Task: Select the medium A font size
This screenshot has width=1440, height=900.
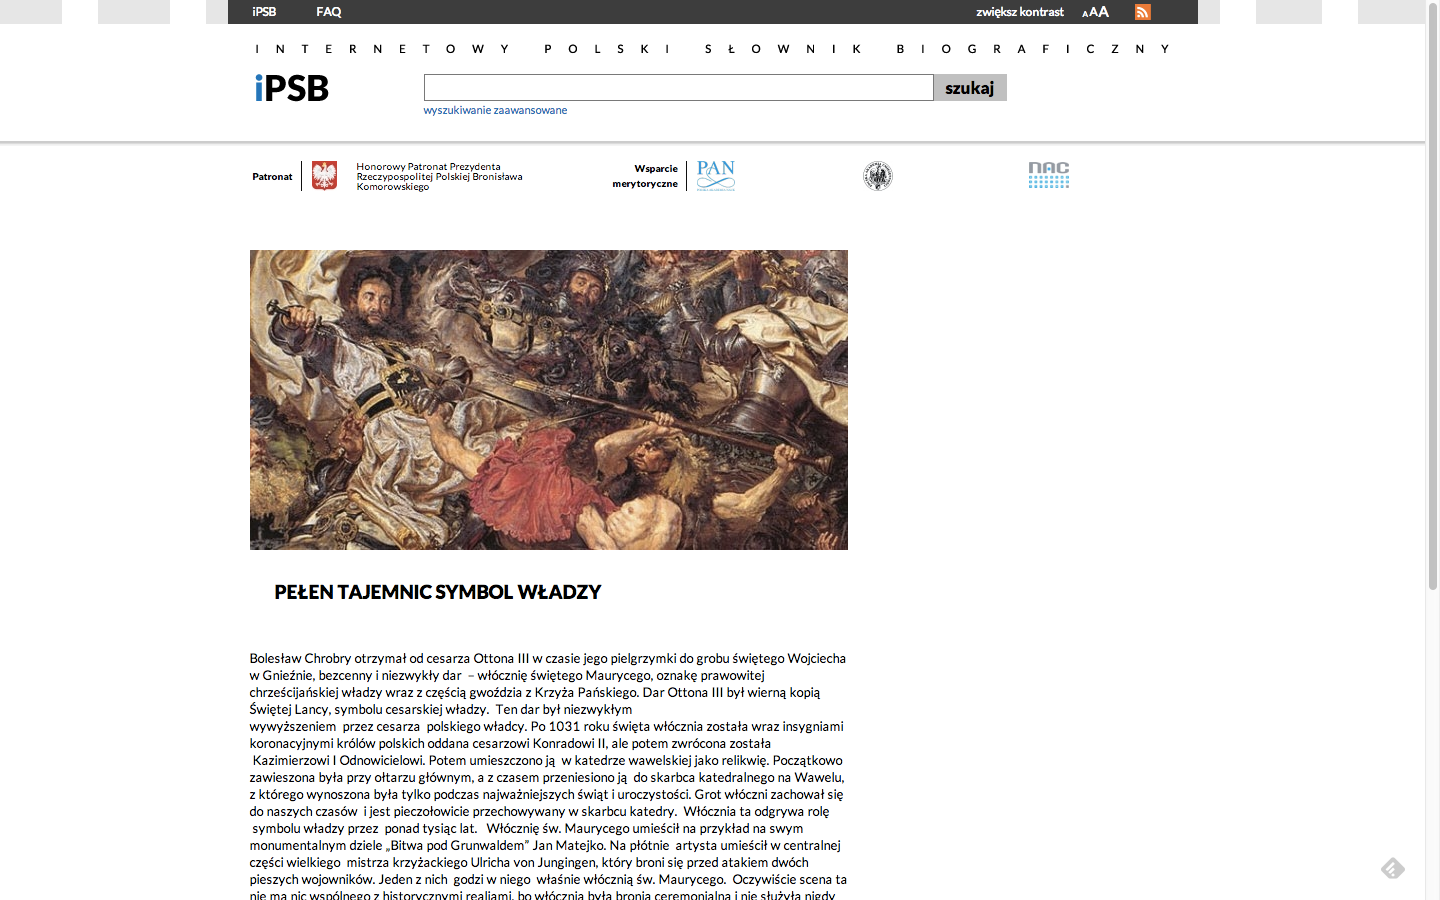Action: coord(1092,13)
